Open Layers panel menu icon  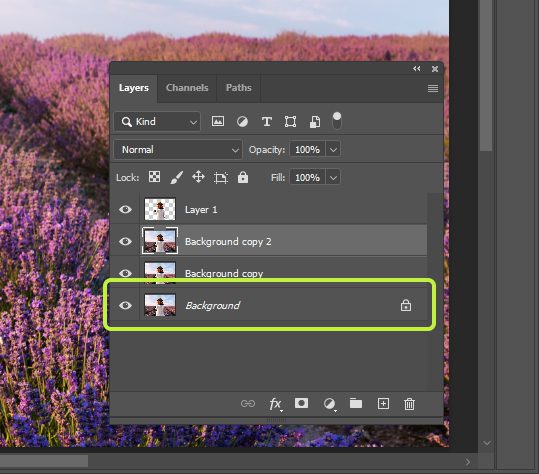(433, 88)
